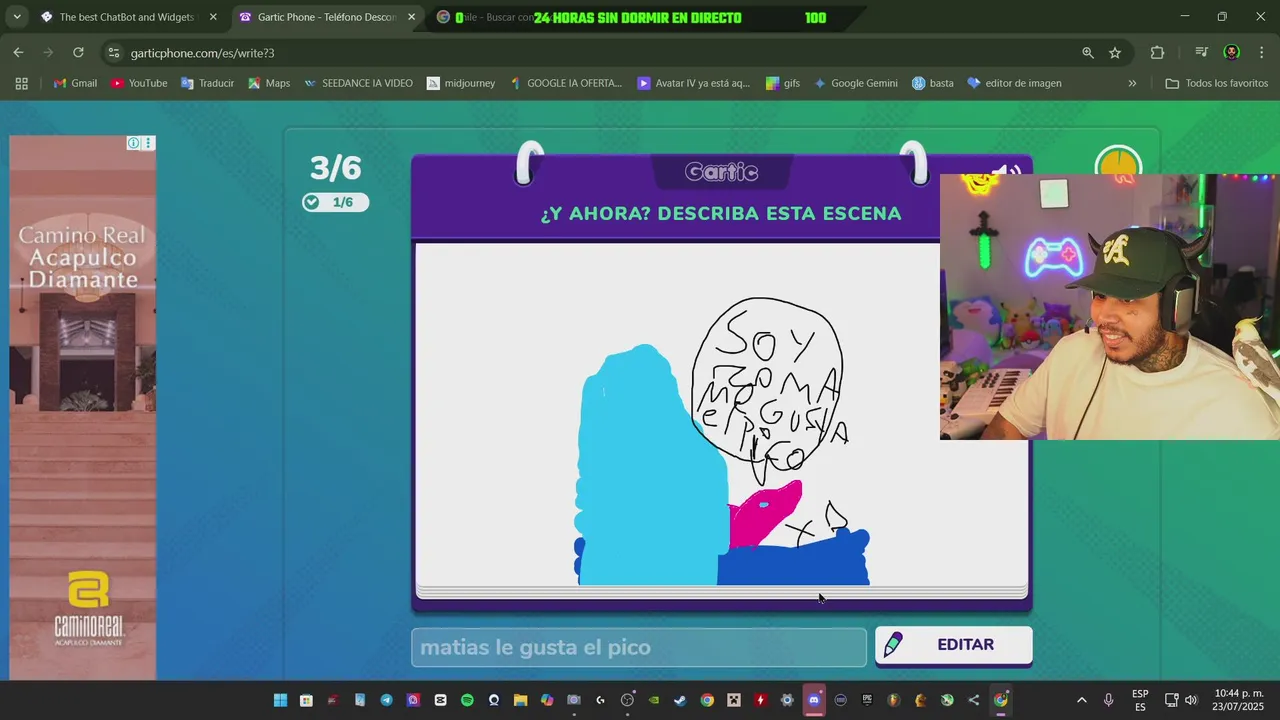Reload the Gartic Phone page
The width and height of the screenshot is (1280, 720).
click(x=78, y=52)
